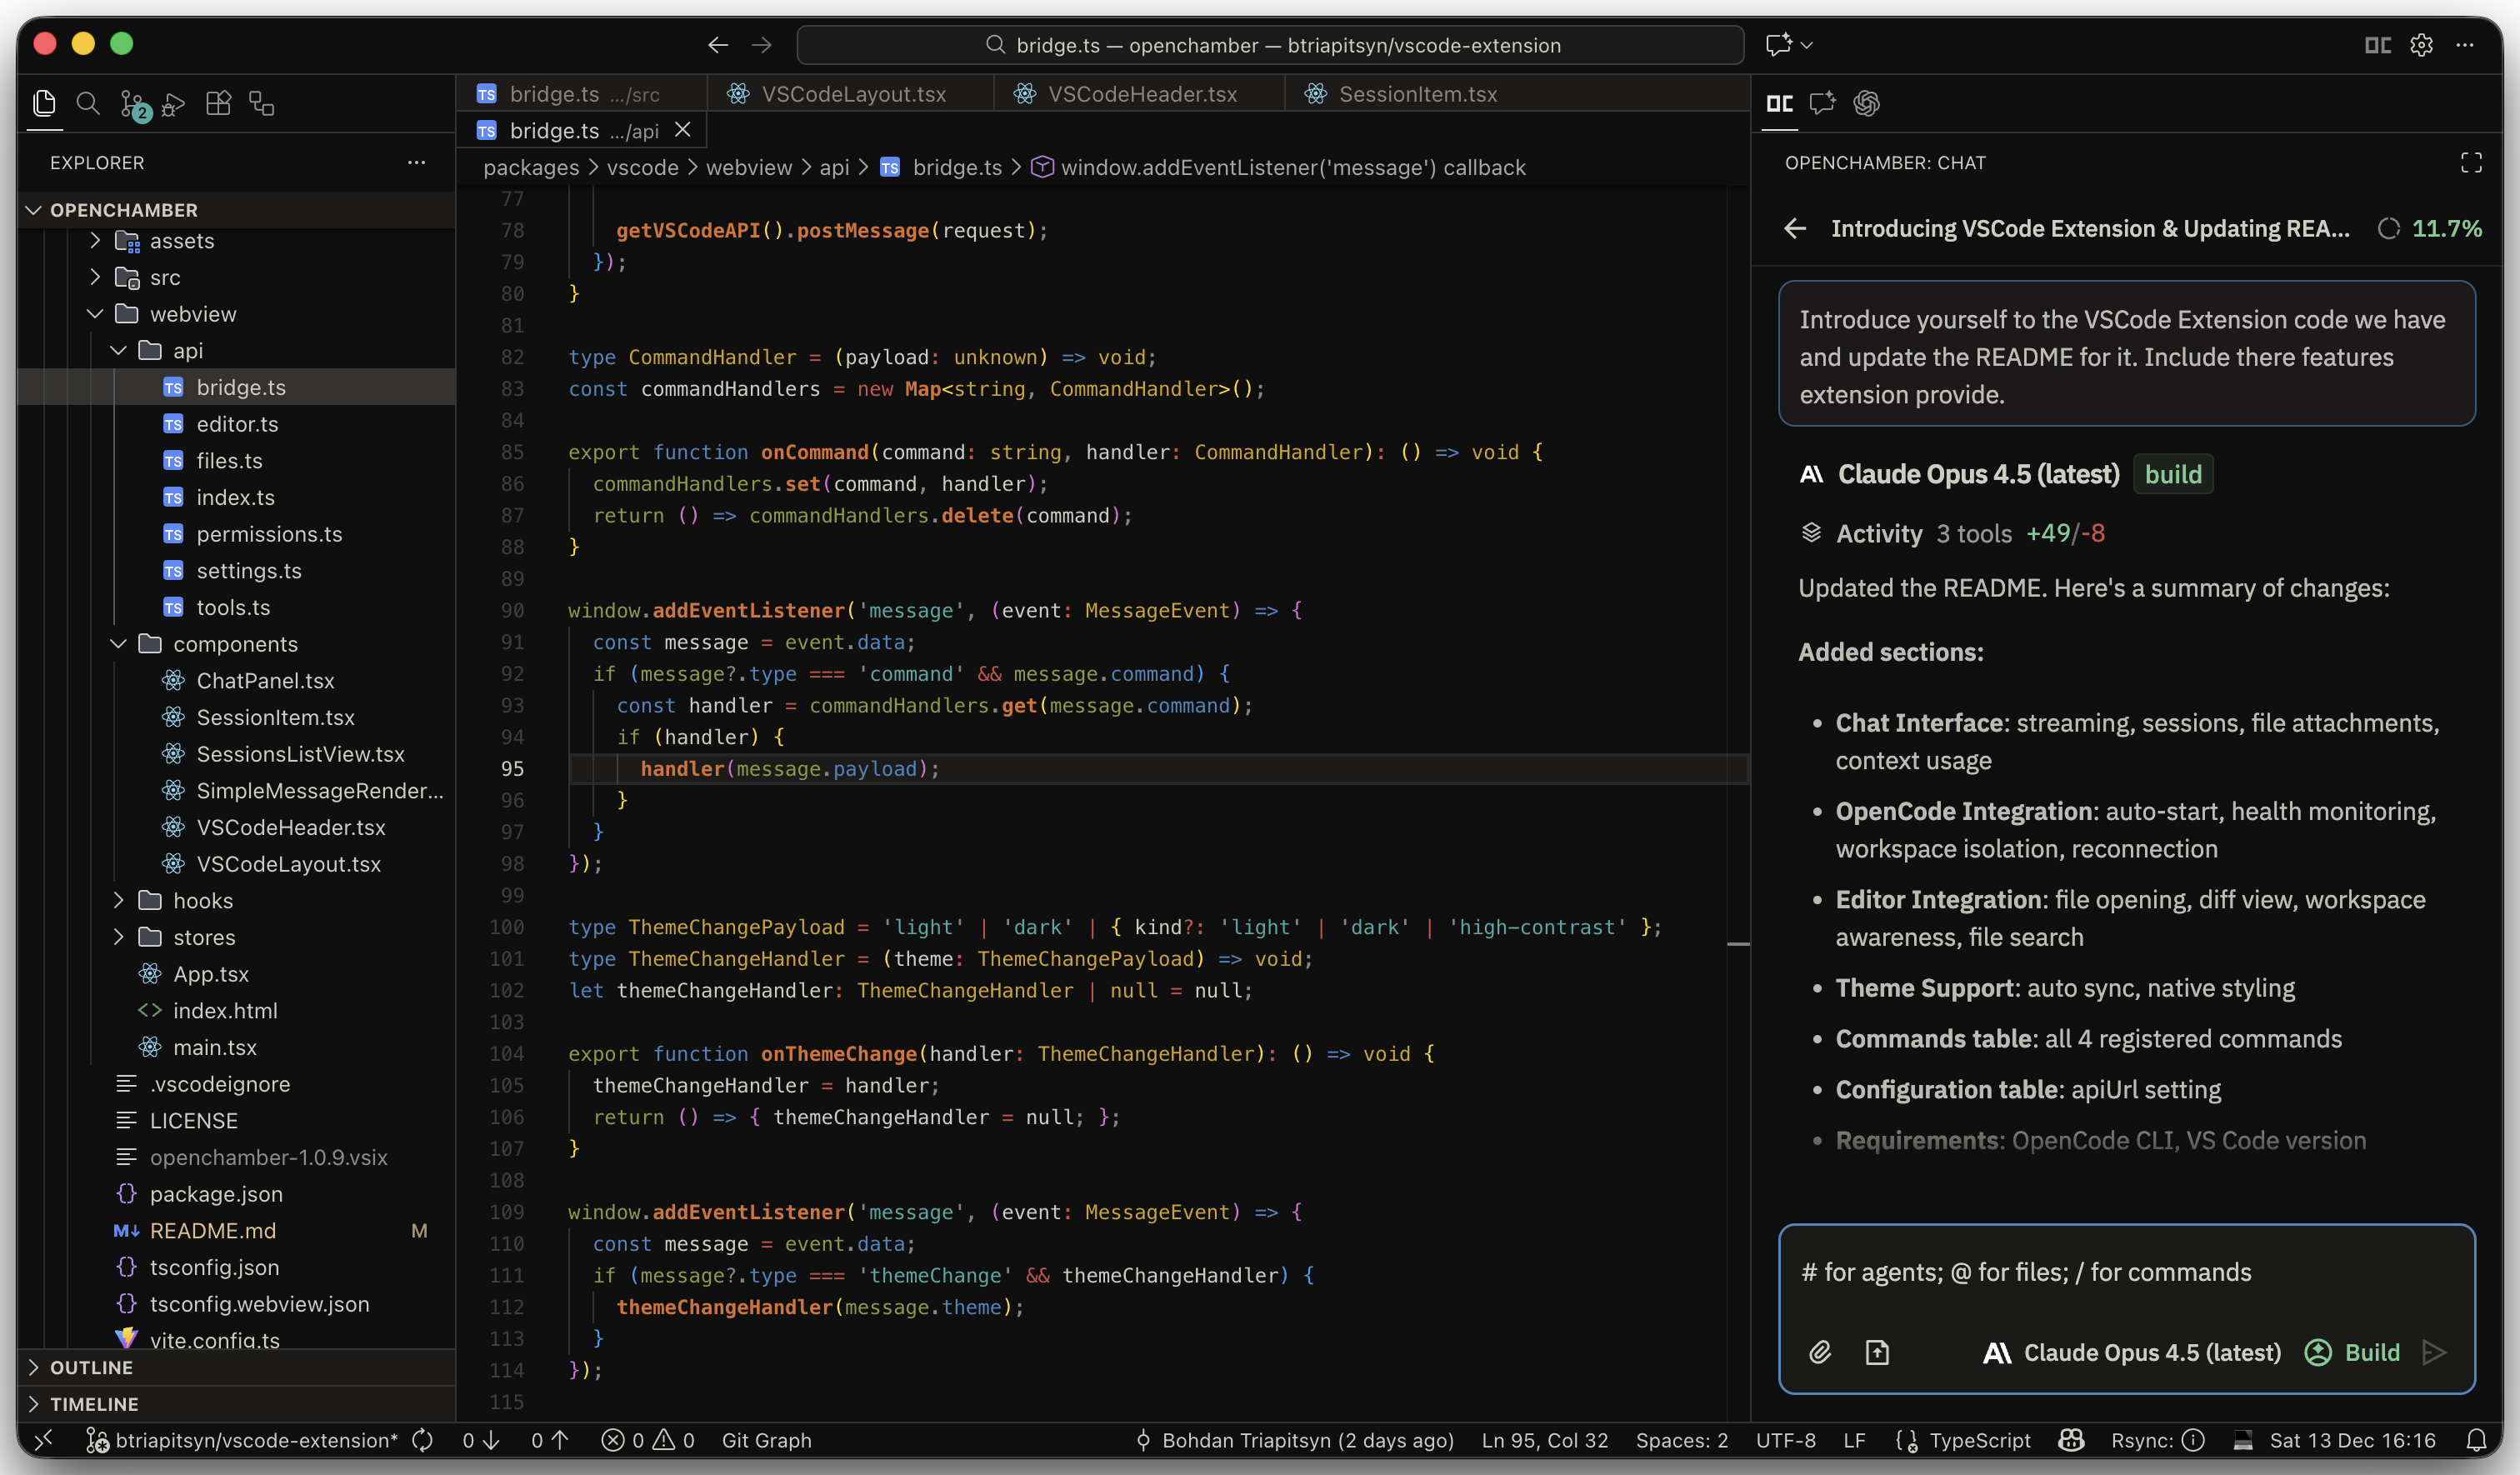Open settings gear in title bar
This screenshot has height=1475, width=2520.
click(x=2421, y=45)
